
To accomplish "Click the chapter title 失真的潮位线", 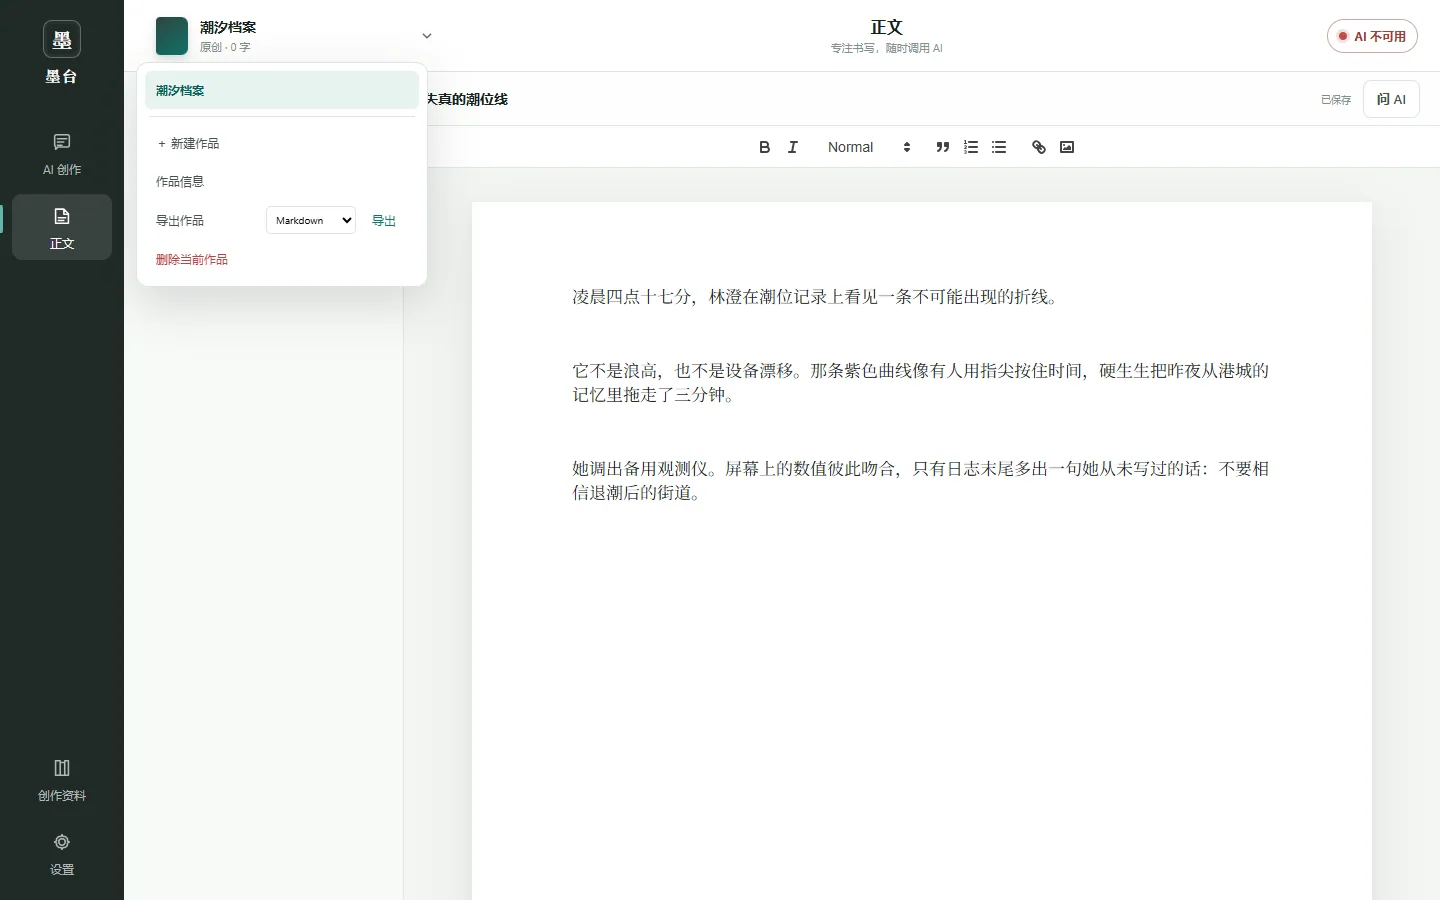I will pos(468,99).
